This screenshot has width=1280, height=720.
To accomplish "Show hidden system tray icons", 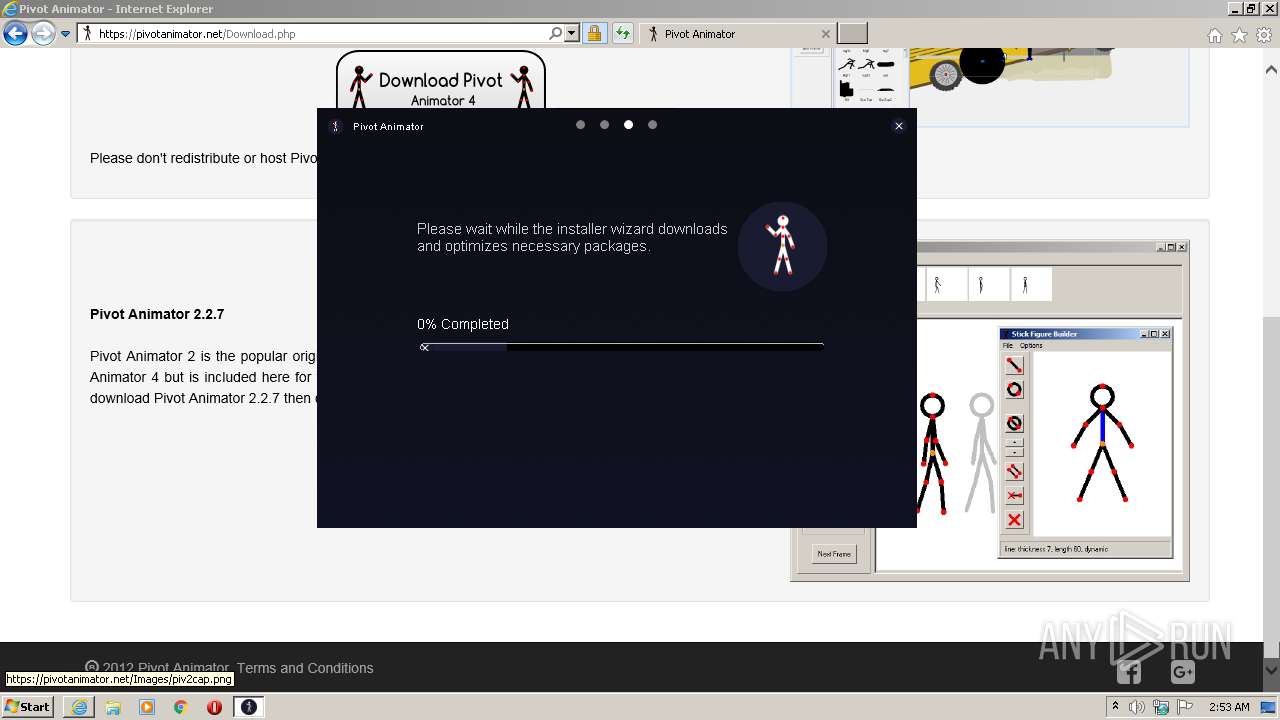I will point(1116,707).
